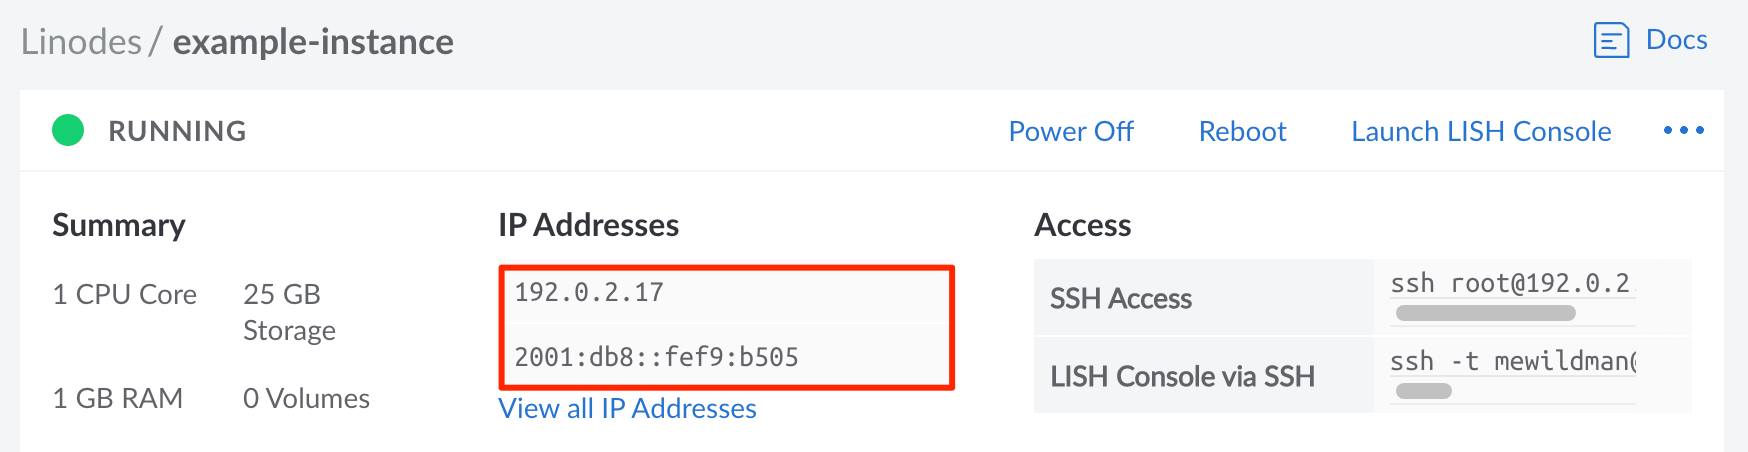Click View all IP Addresses link
Viewport: 1748px width, 452px height.
[x=627, y=409]
